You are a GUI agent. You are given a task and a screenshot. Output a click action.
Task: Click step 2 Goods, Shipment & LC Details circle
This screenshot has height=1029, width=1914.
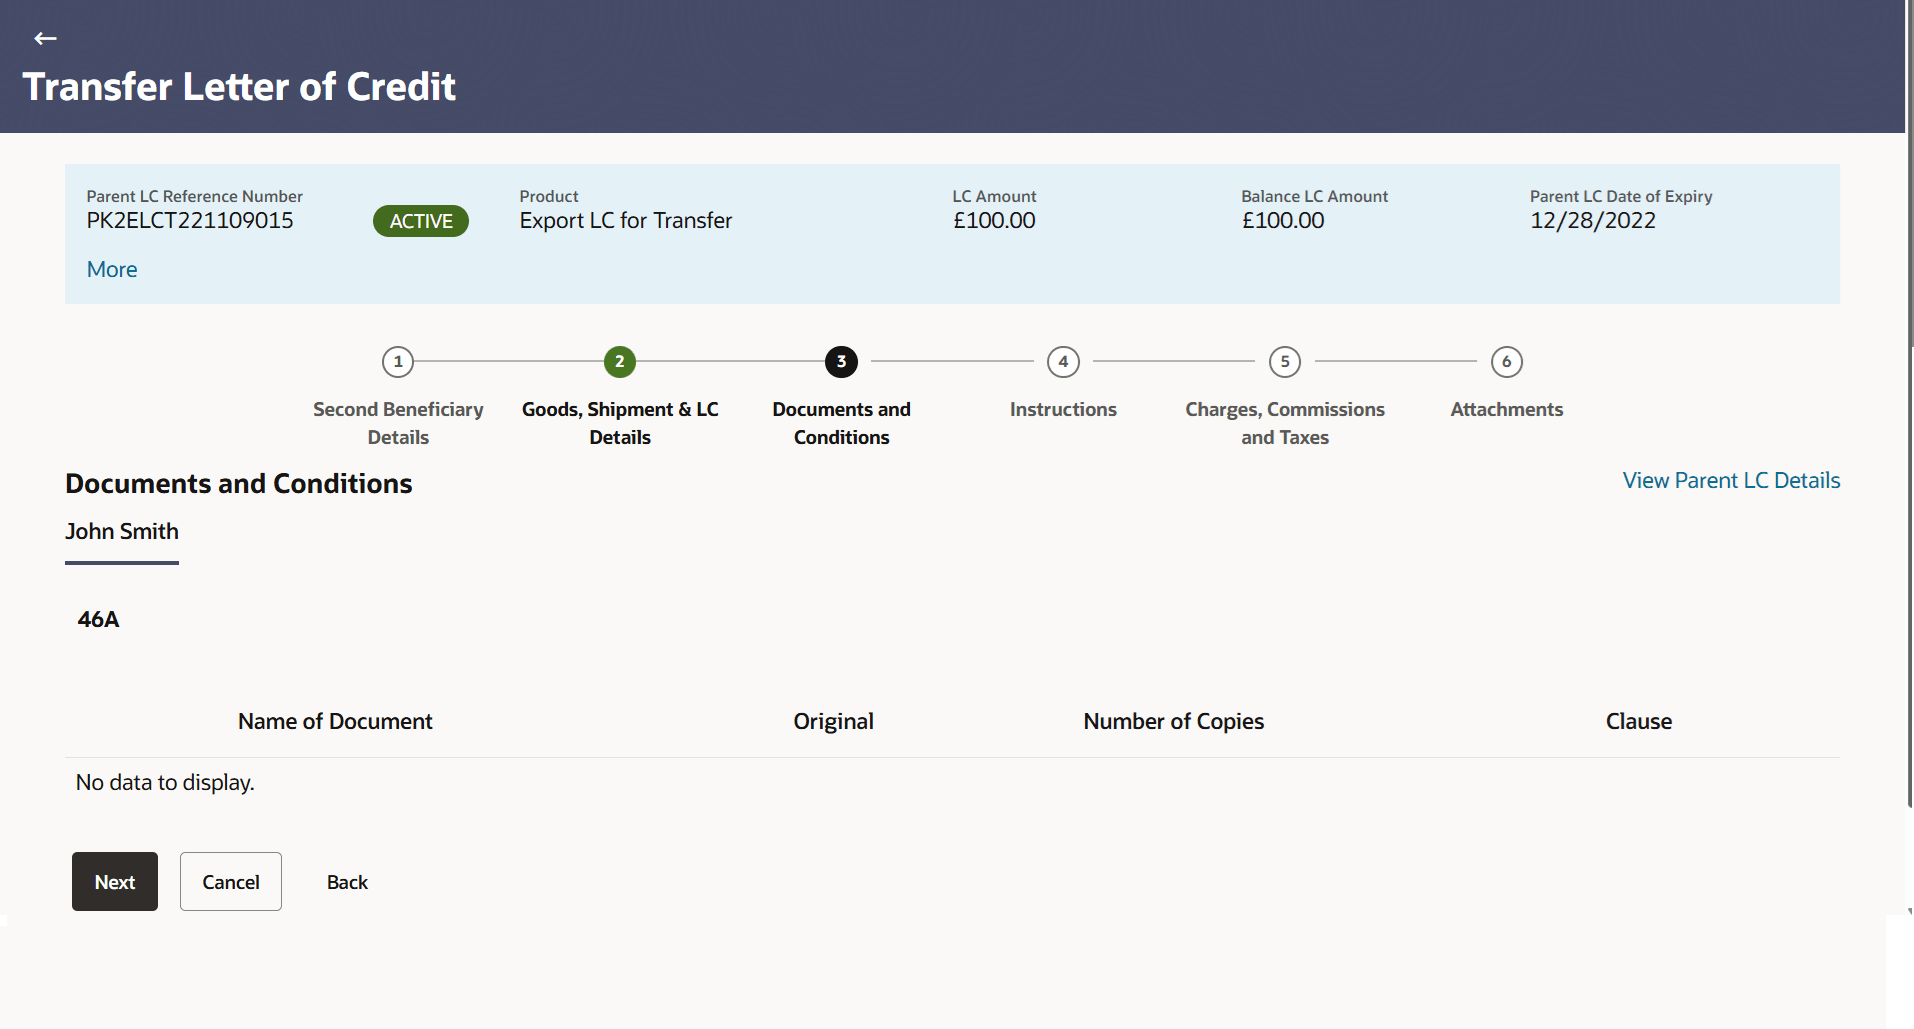pyautogui.click(x=619, y=362)
